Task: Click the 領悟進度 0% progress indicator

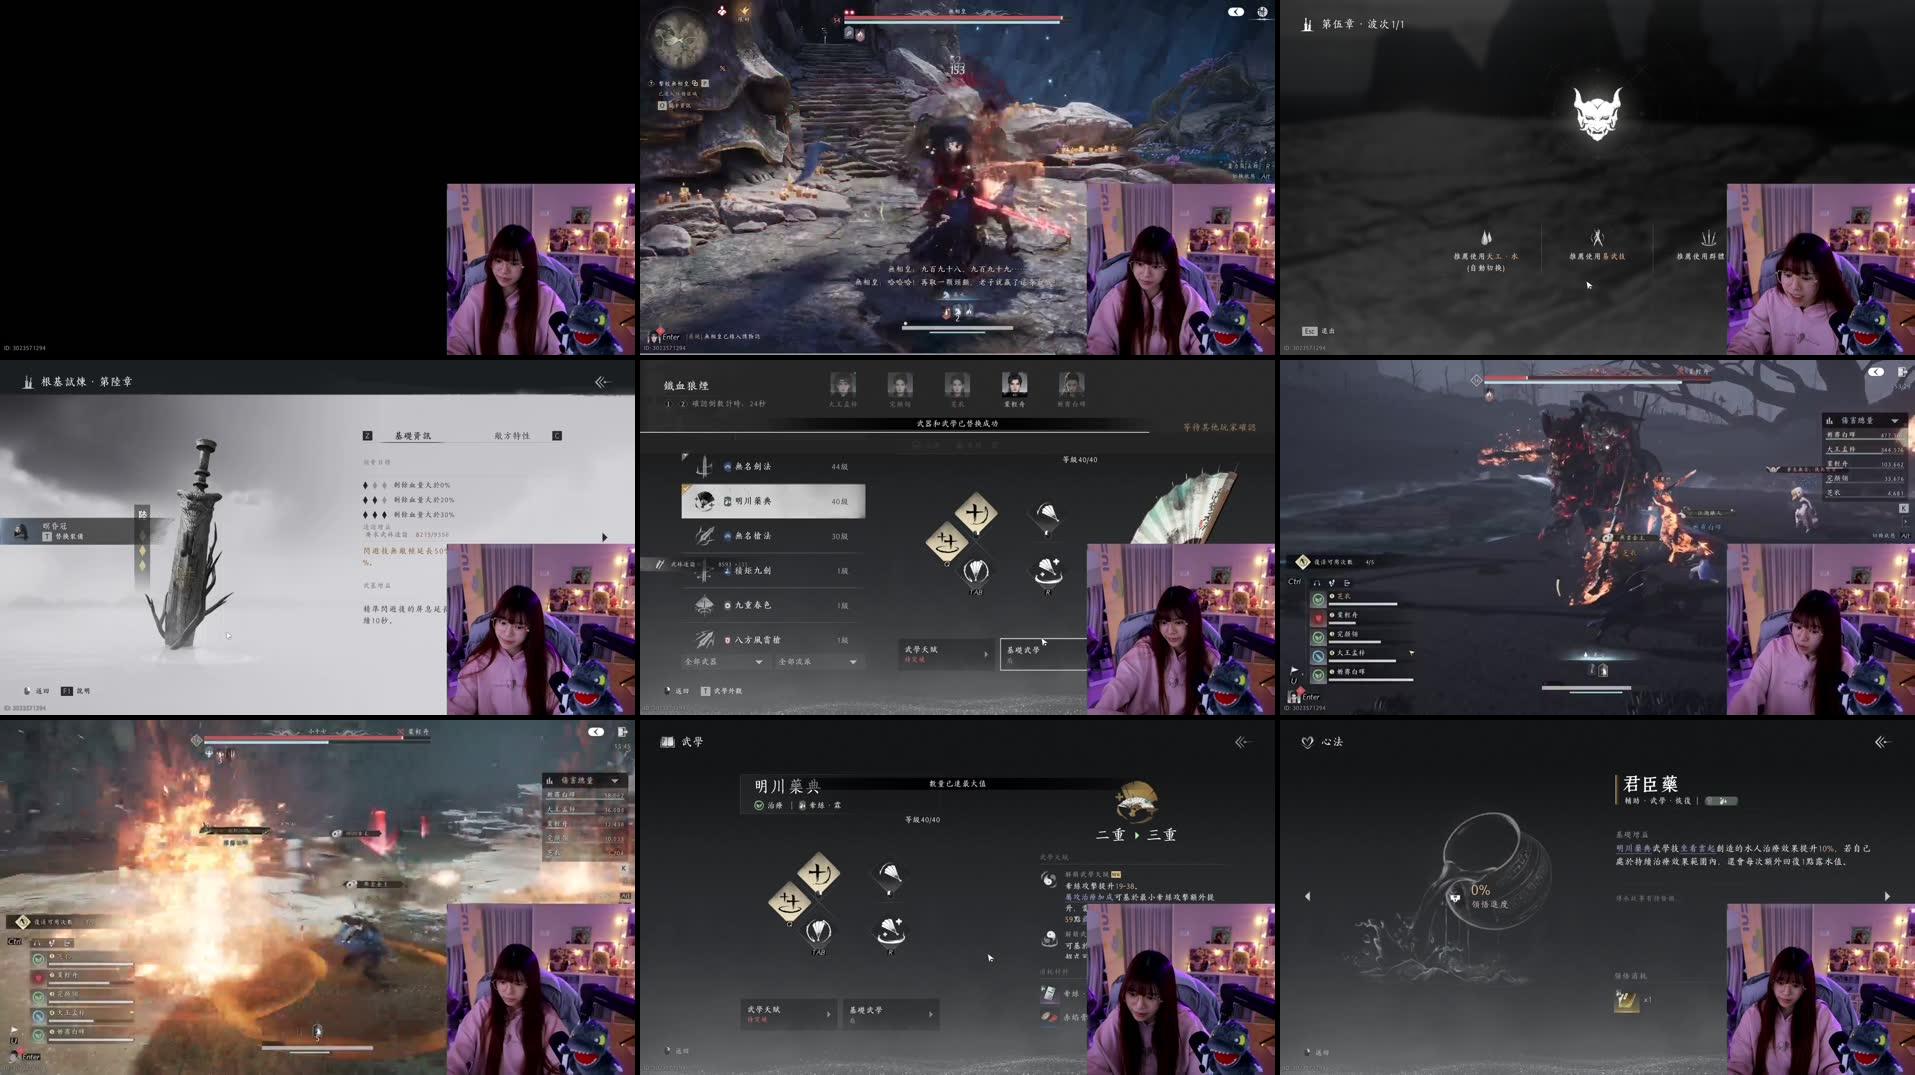Action: click(x=1478, y=888)
